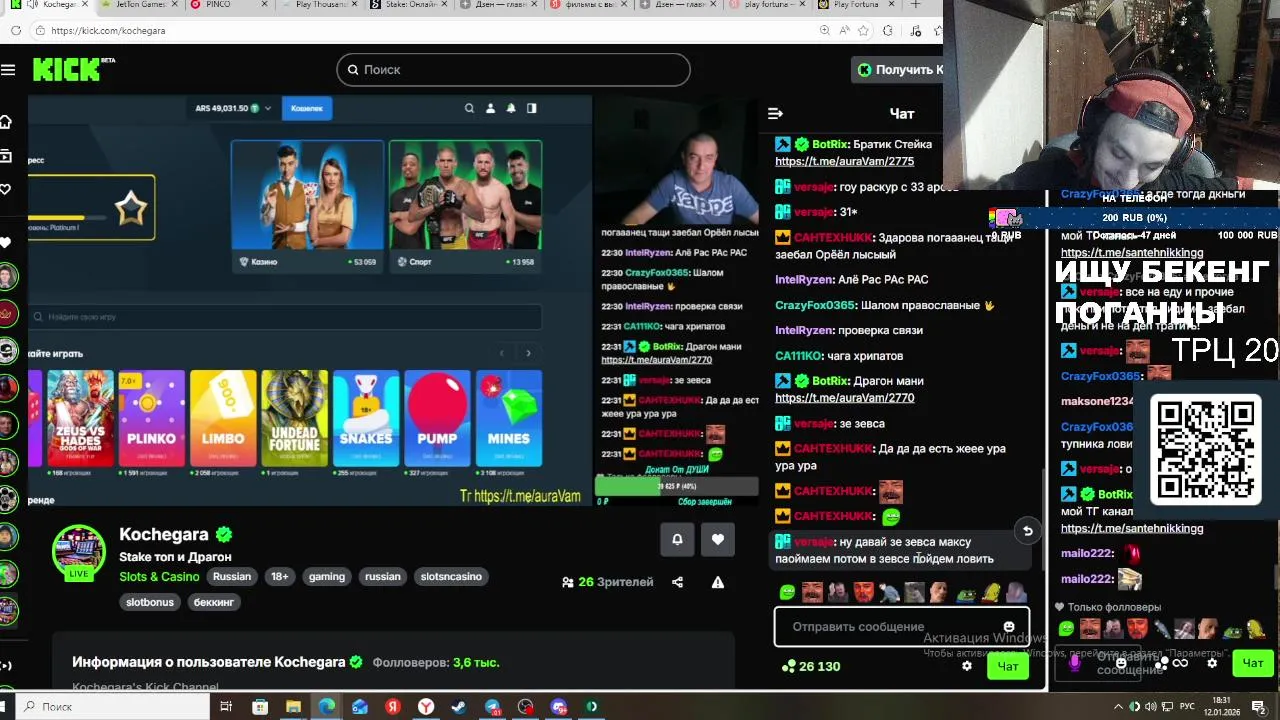Open Kochegara channel avatar with LIVE badge
Screen dimensions: 1280x720
pos(79,553)
